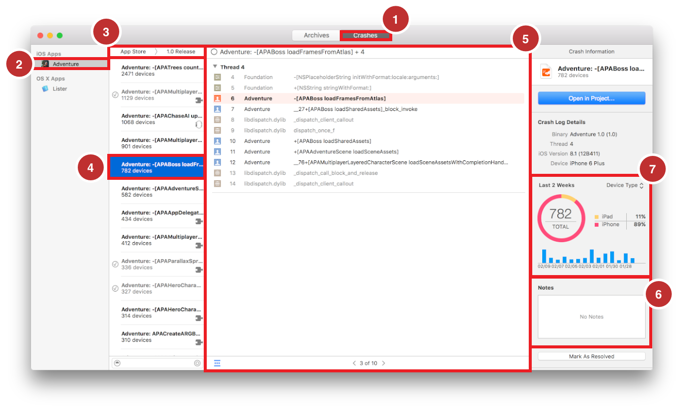Image resolution: width=682 pixels, height=412 pixels.
Task: Select the APAAdventureS crash with 582 devices
Action: 157,191
